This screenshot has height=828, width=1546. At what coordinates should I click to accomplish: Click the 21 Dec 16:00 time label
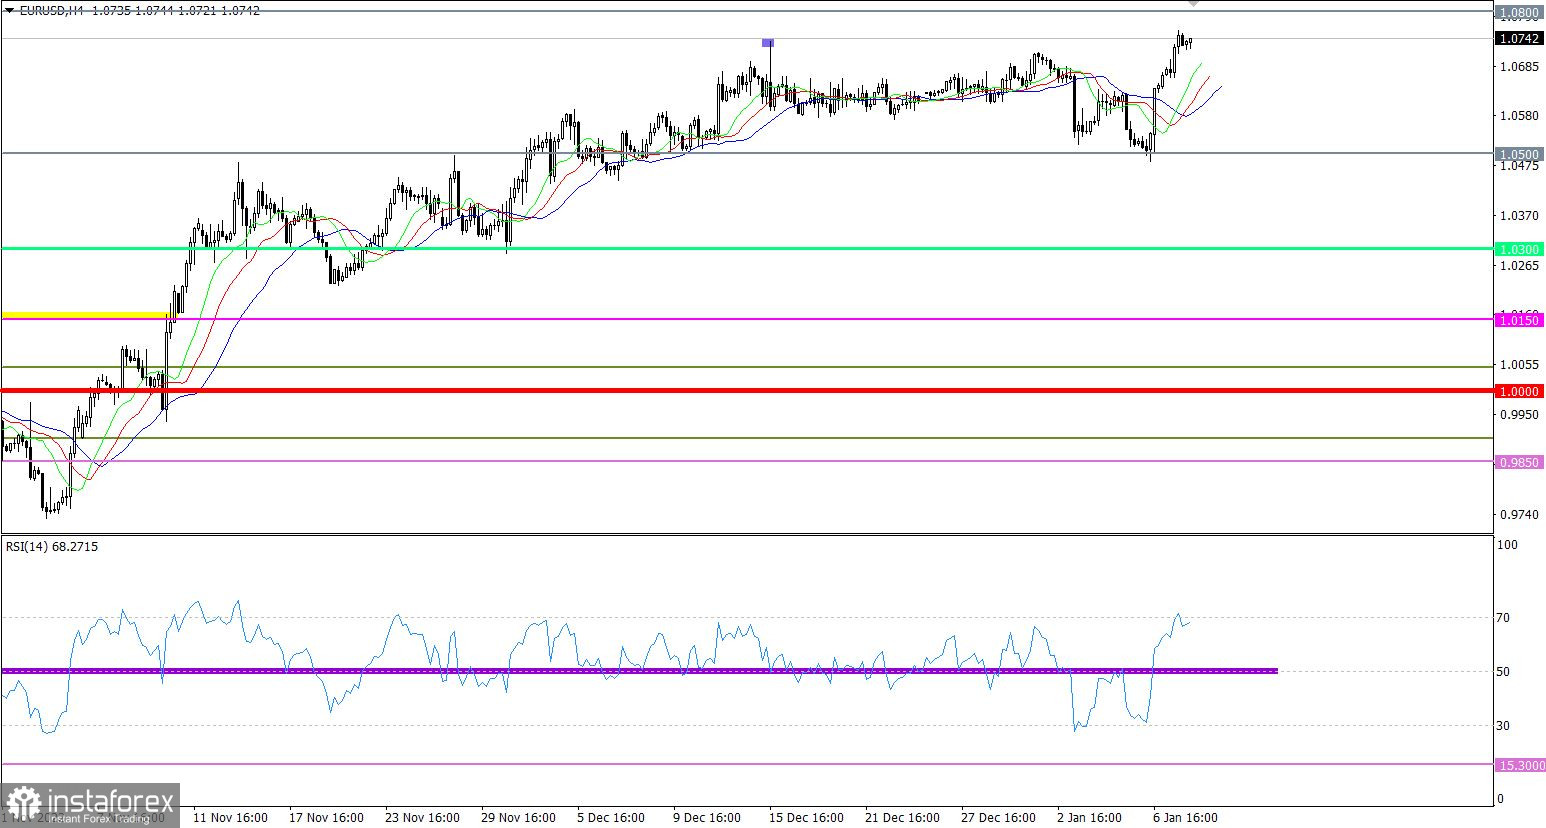902,817
